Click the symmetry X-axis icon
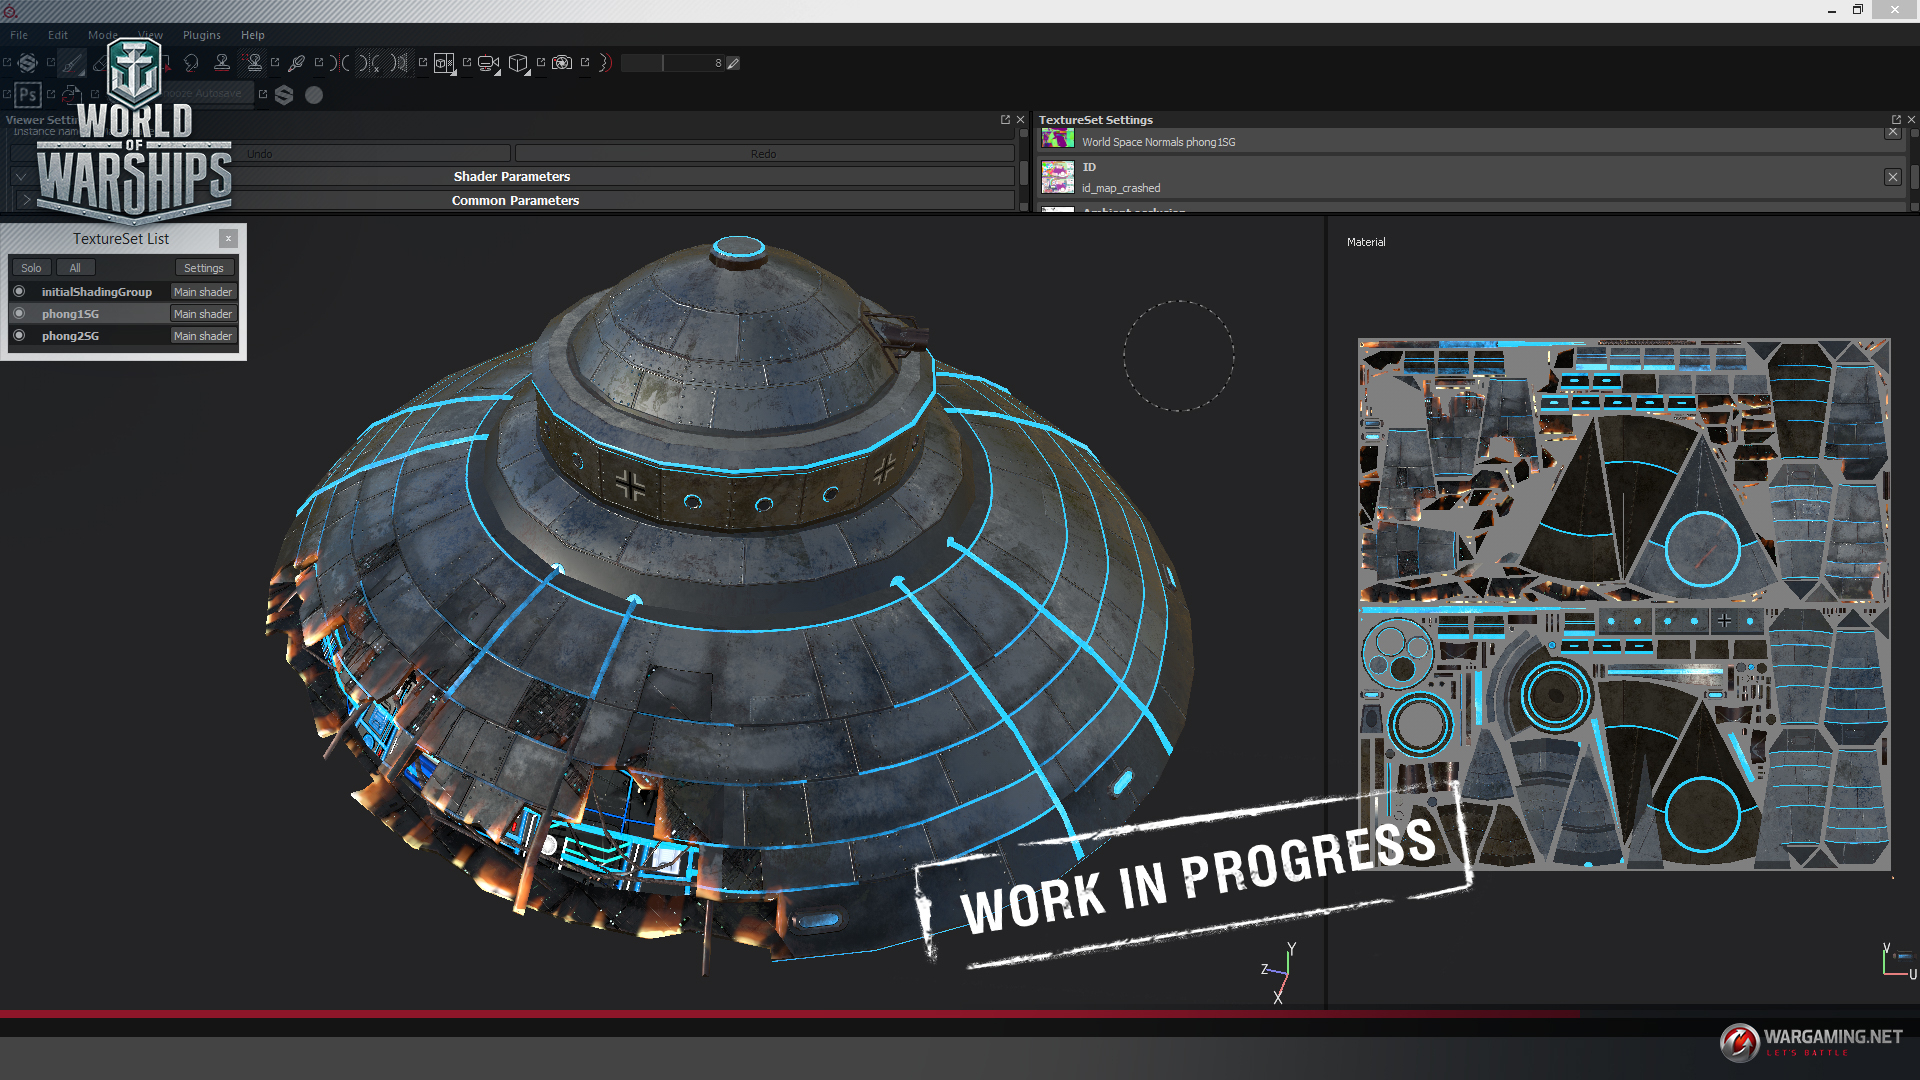The width and height of the screenshot is (1920, 1080). click(370, 63)
